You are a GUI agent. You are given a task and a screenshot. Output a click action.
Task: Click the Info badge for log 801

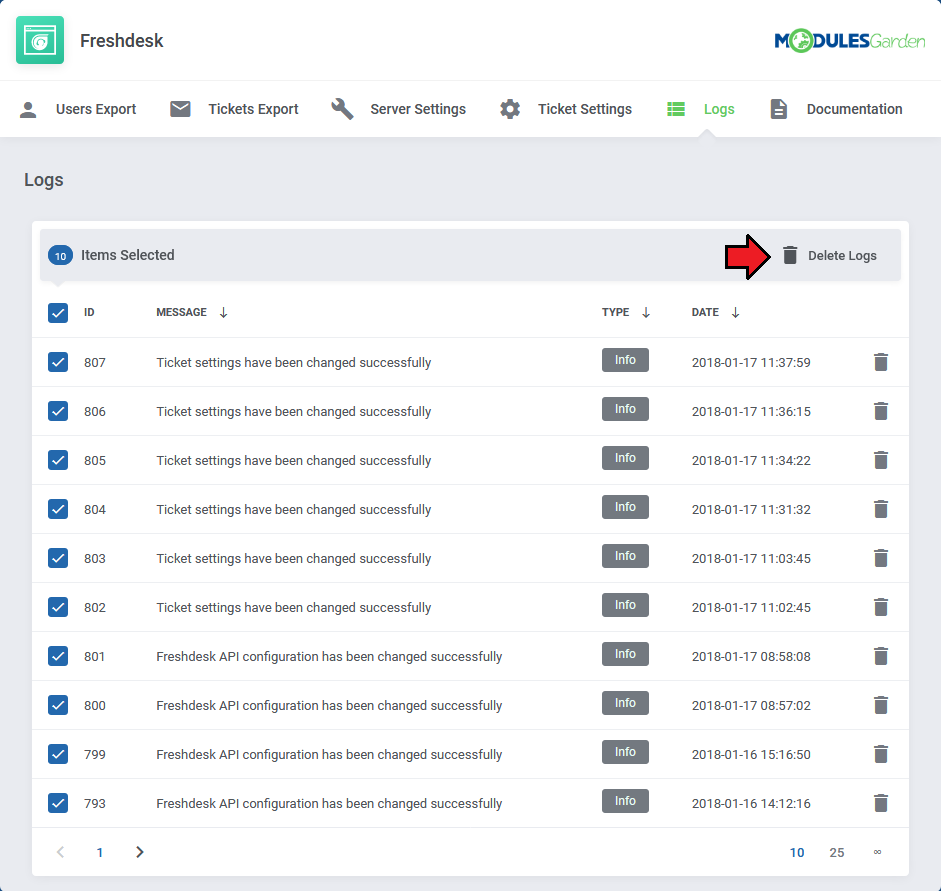click(x=625, y=654)
